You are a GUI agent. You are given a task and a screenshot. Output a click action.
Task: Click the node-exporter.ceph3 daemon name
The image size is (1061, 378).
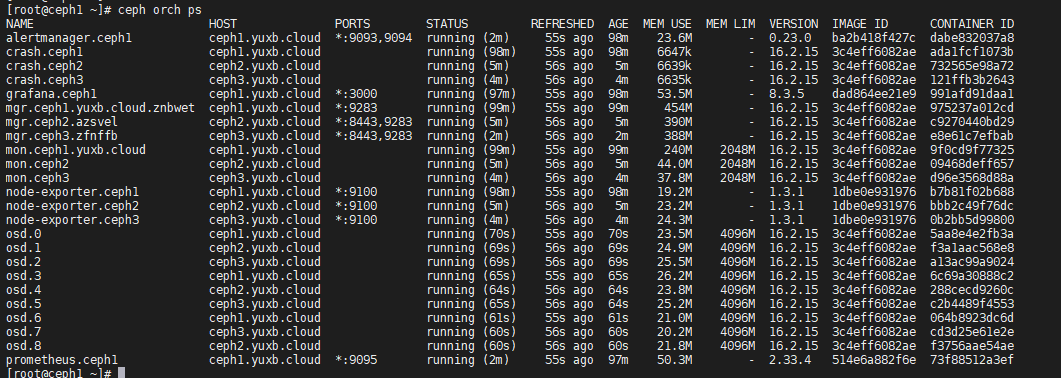(x=72, y=220)
